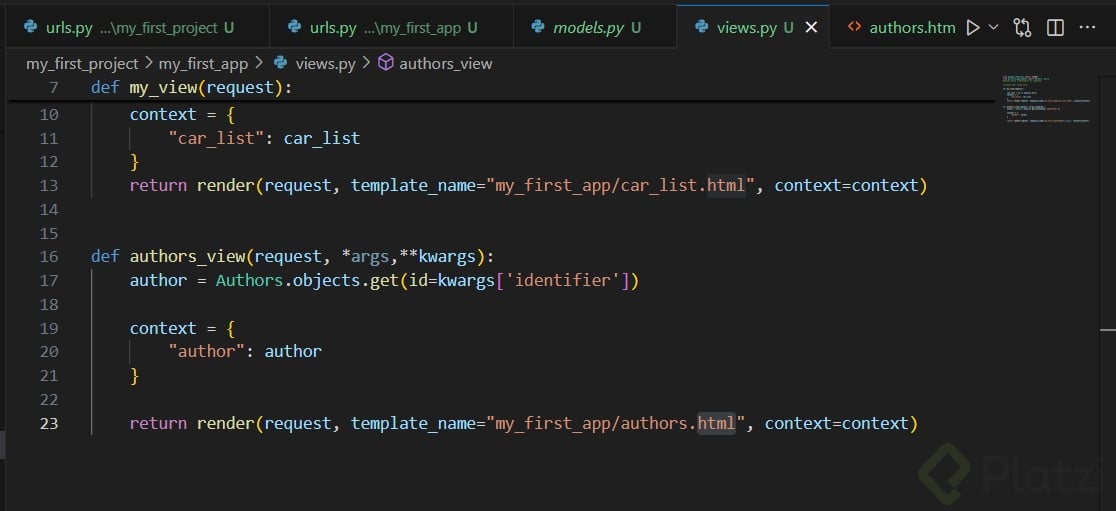1116x511 pixels.
Task: Open the Changes compare icon in the editor toolbar
Action: pyautogui.click(x=1022, y=28)
